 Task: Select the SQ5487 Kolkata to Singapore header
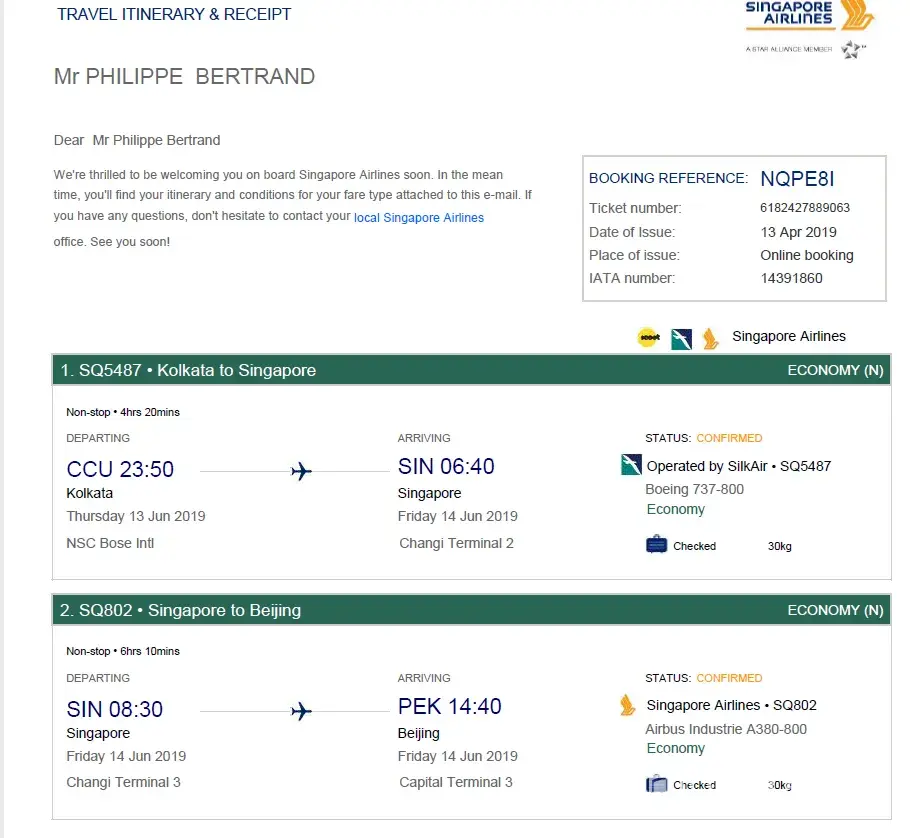pos(188,370)
